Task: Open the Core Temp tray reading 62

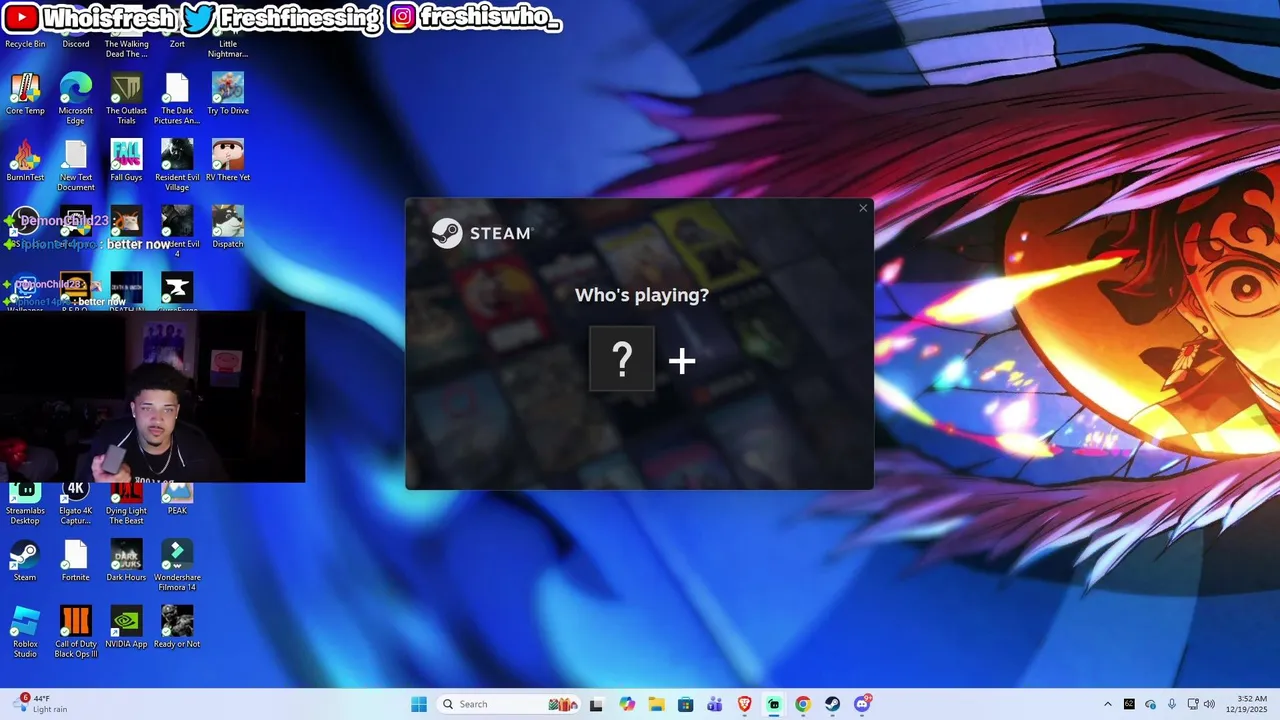Action: pyautogui.click(x=1129, y=704)
